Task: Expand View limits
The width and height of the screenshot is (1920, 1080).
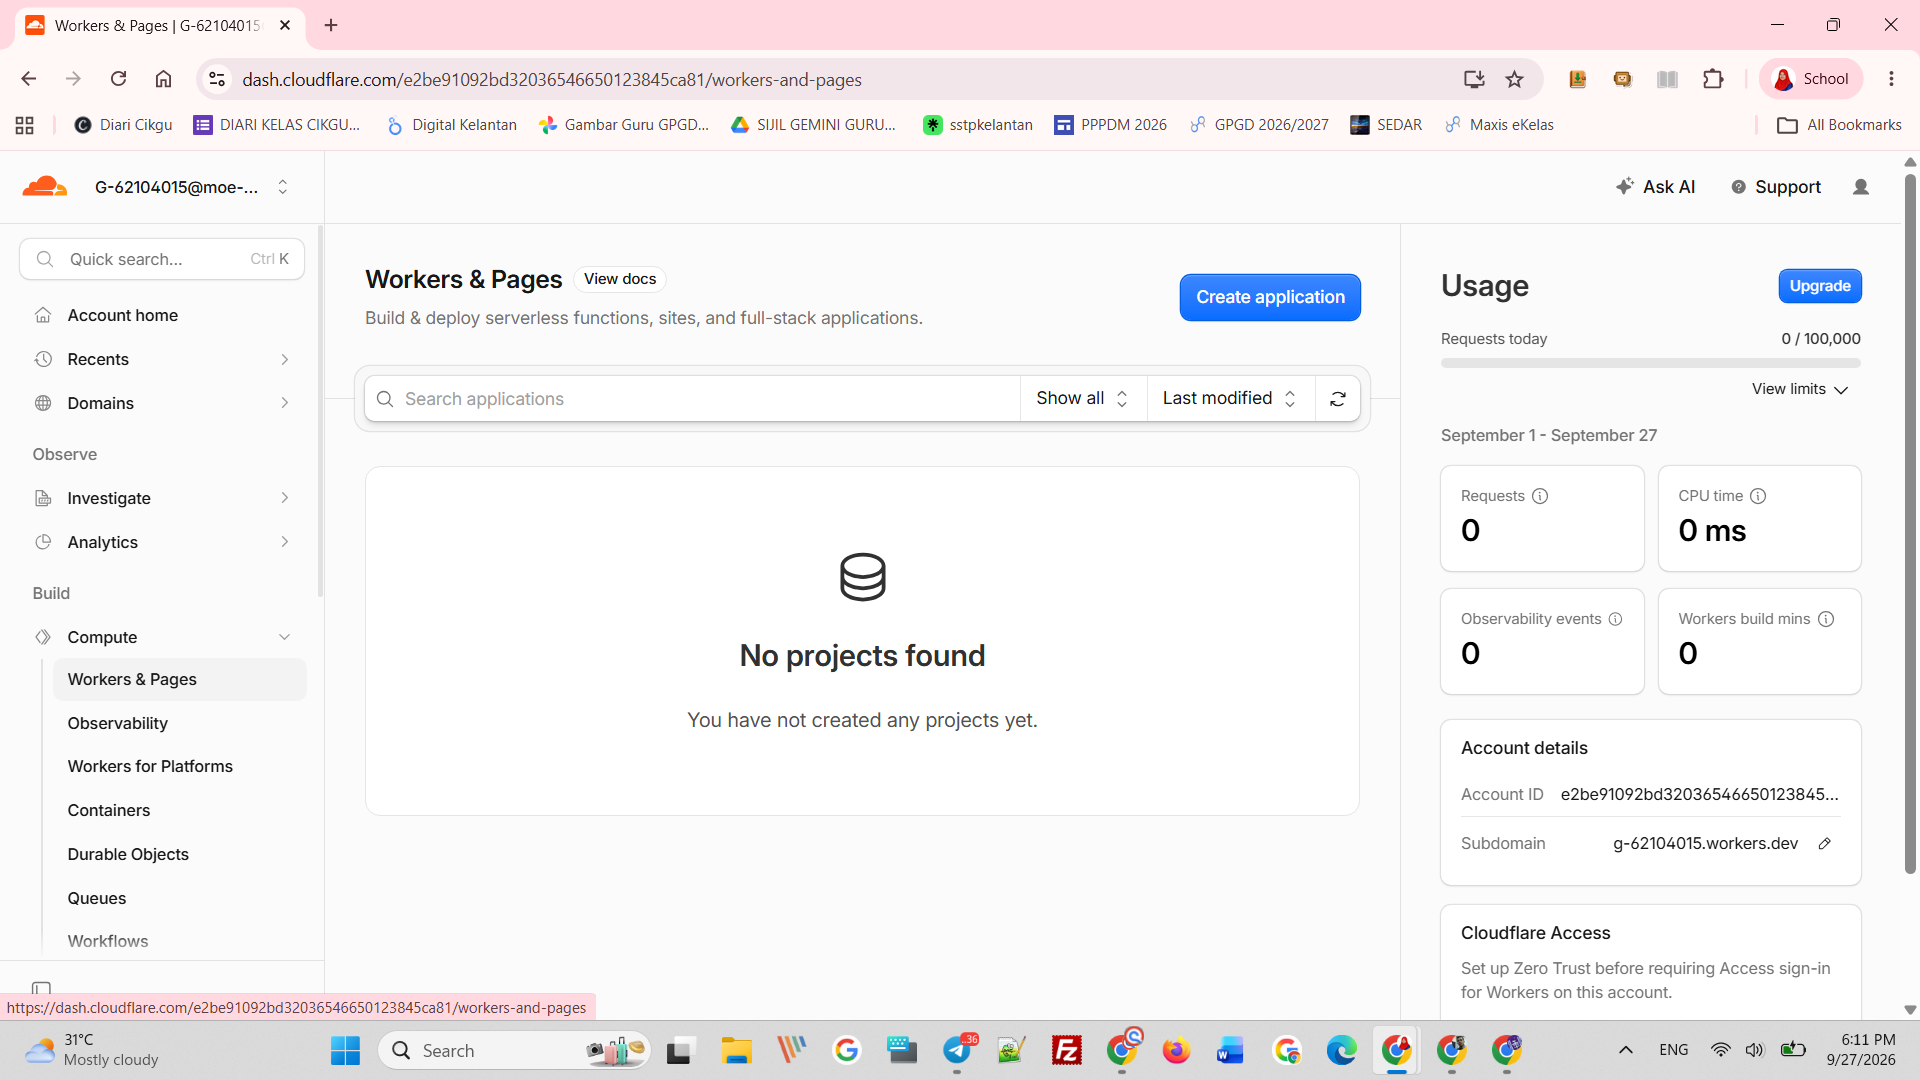Action: [x=1800, y=389]
